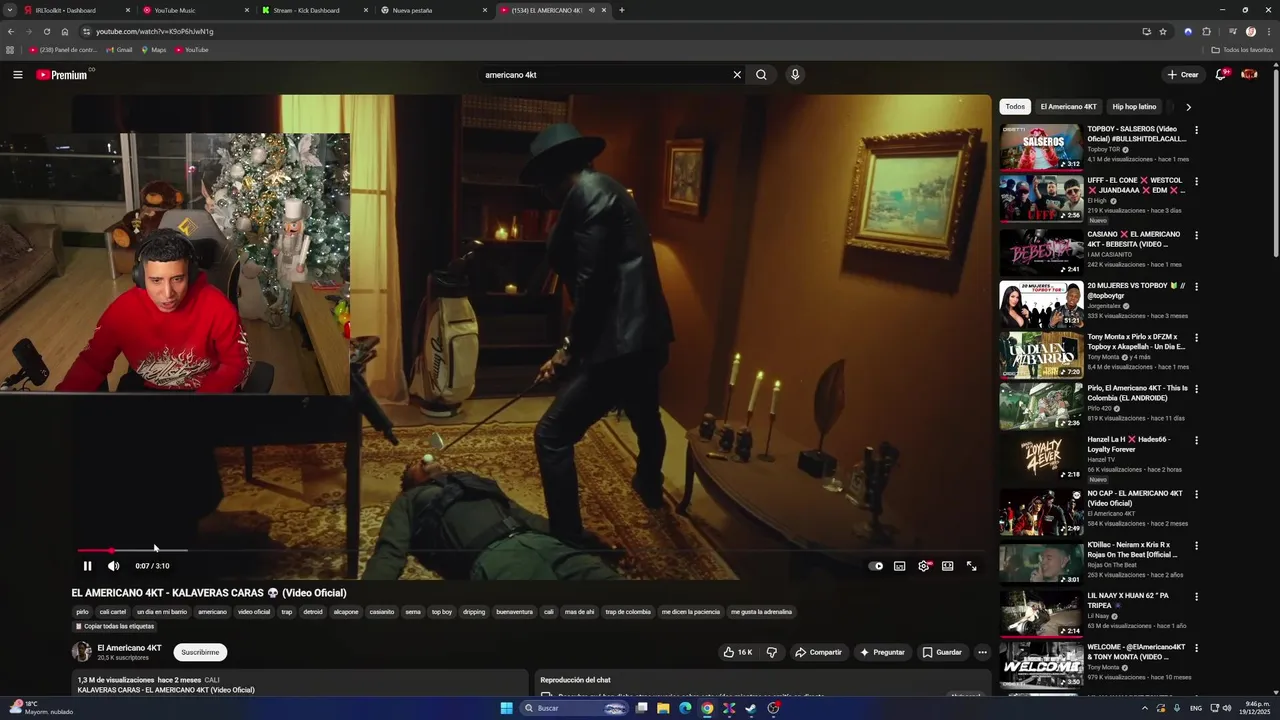Open options for CASIANO BEBESITA video
The image size is (1280, 720).
(x=1196, y=235)
